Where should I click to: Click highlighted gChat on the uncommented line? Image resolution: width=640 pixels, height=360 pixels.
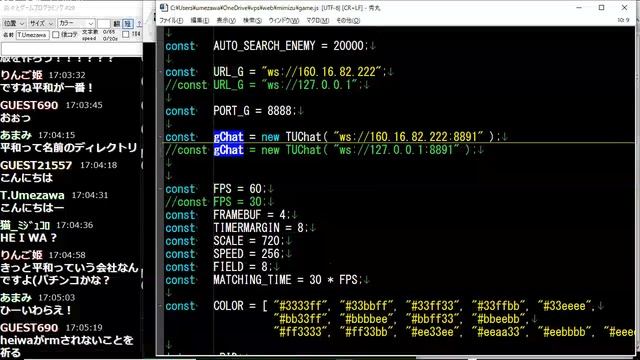229,137
